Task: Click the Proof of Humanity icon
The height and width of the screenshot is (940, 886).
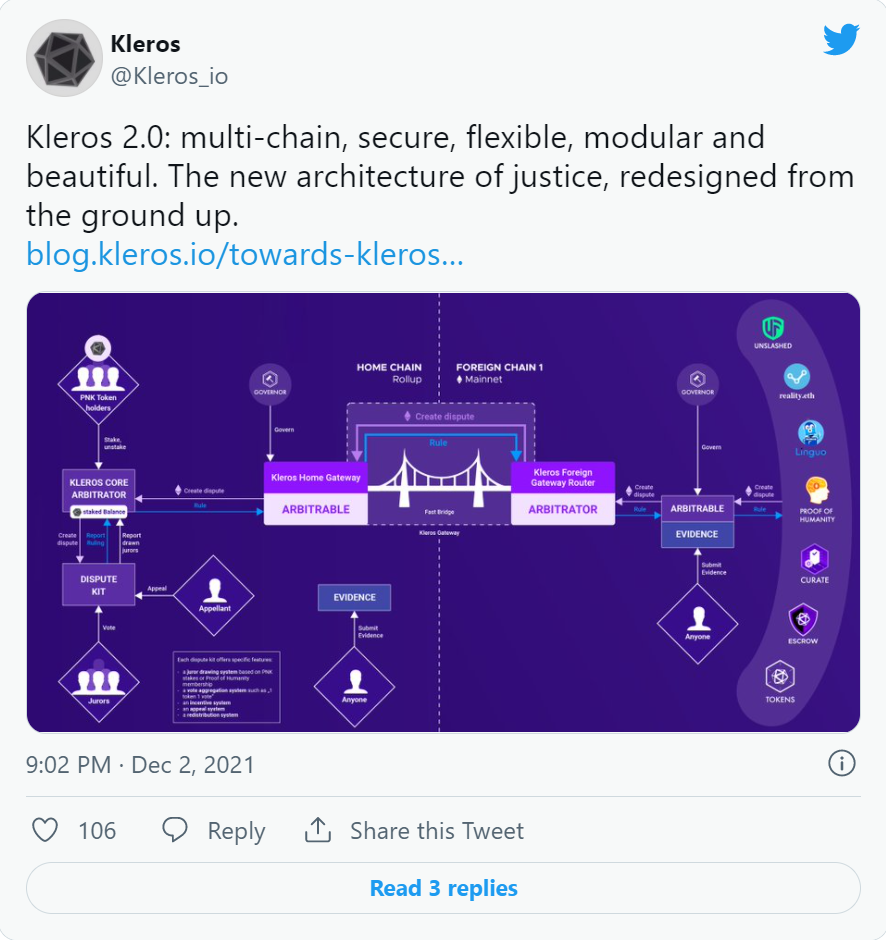Action: [816, 490]
